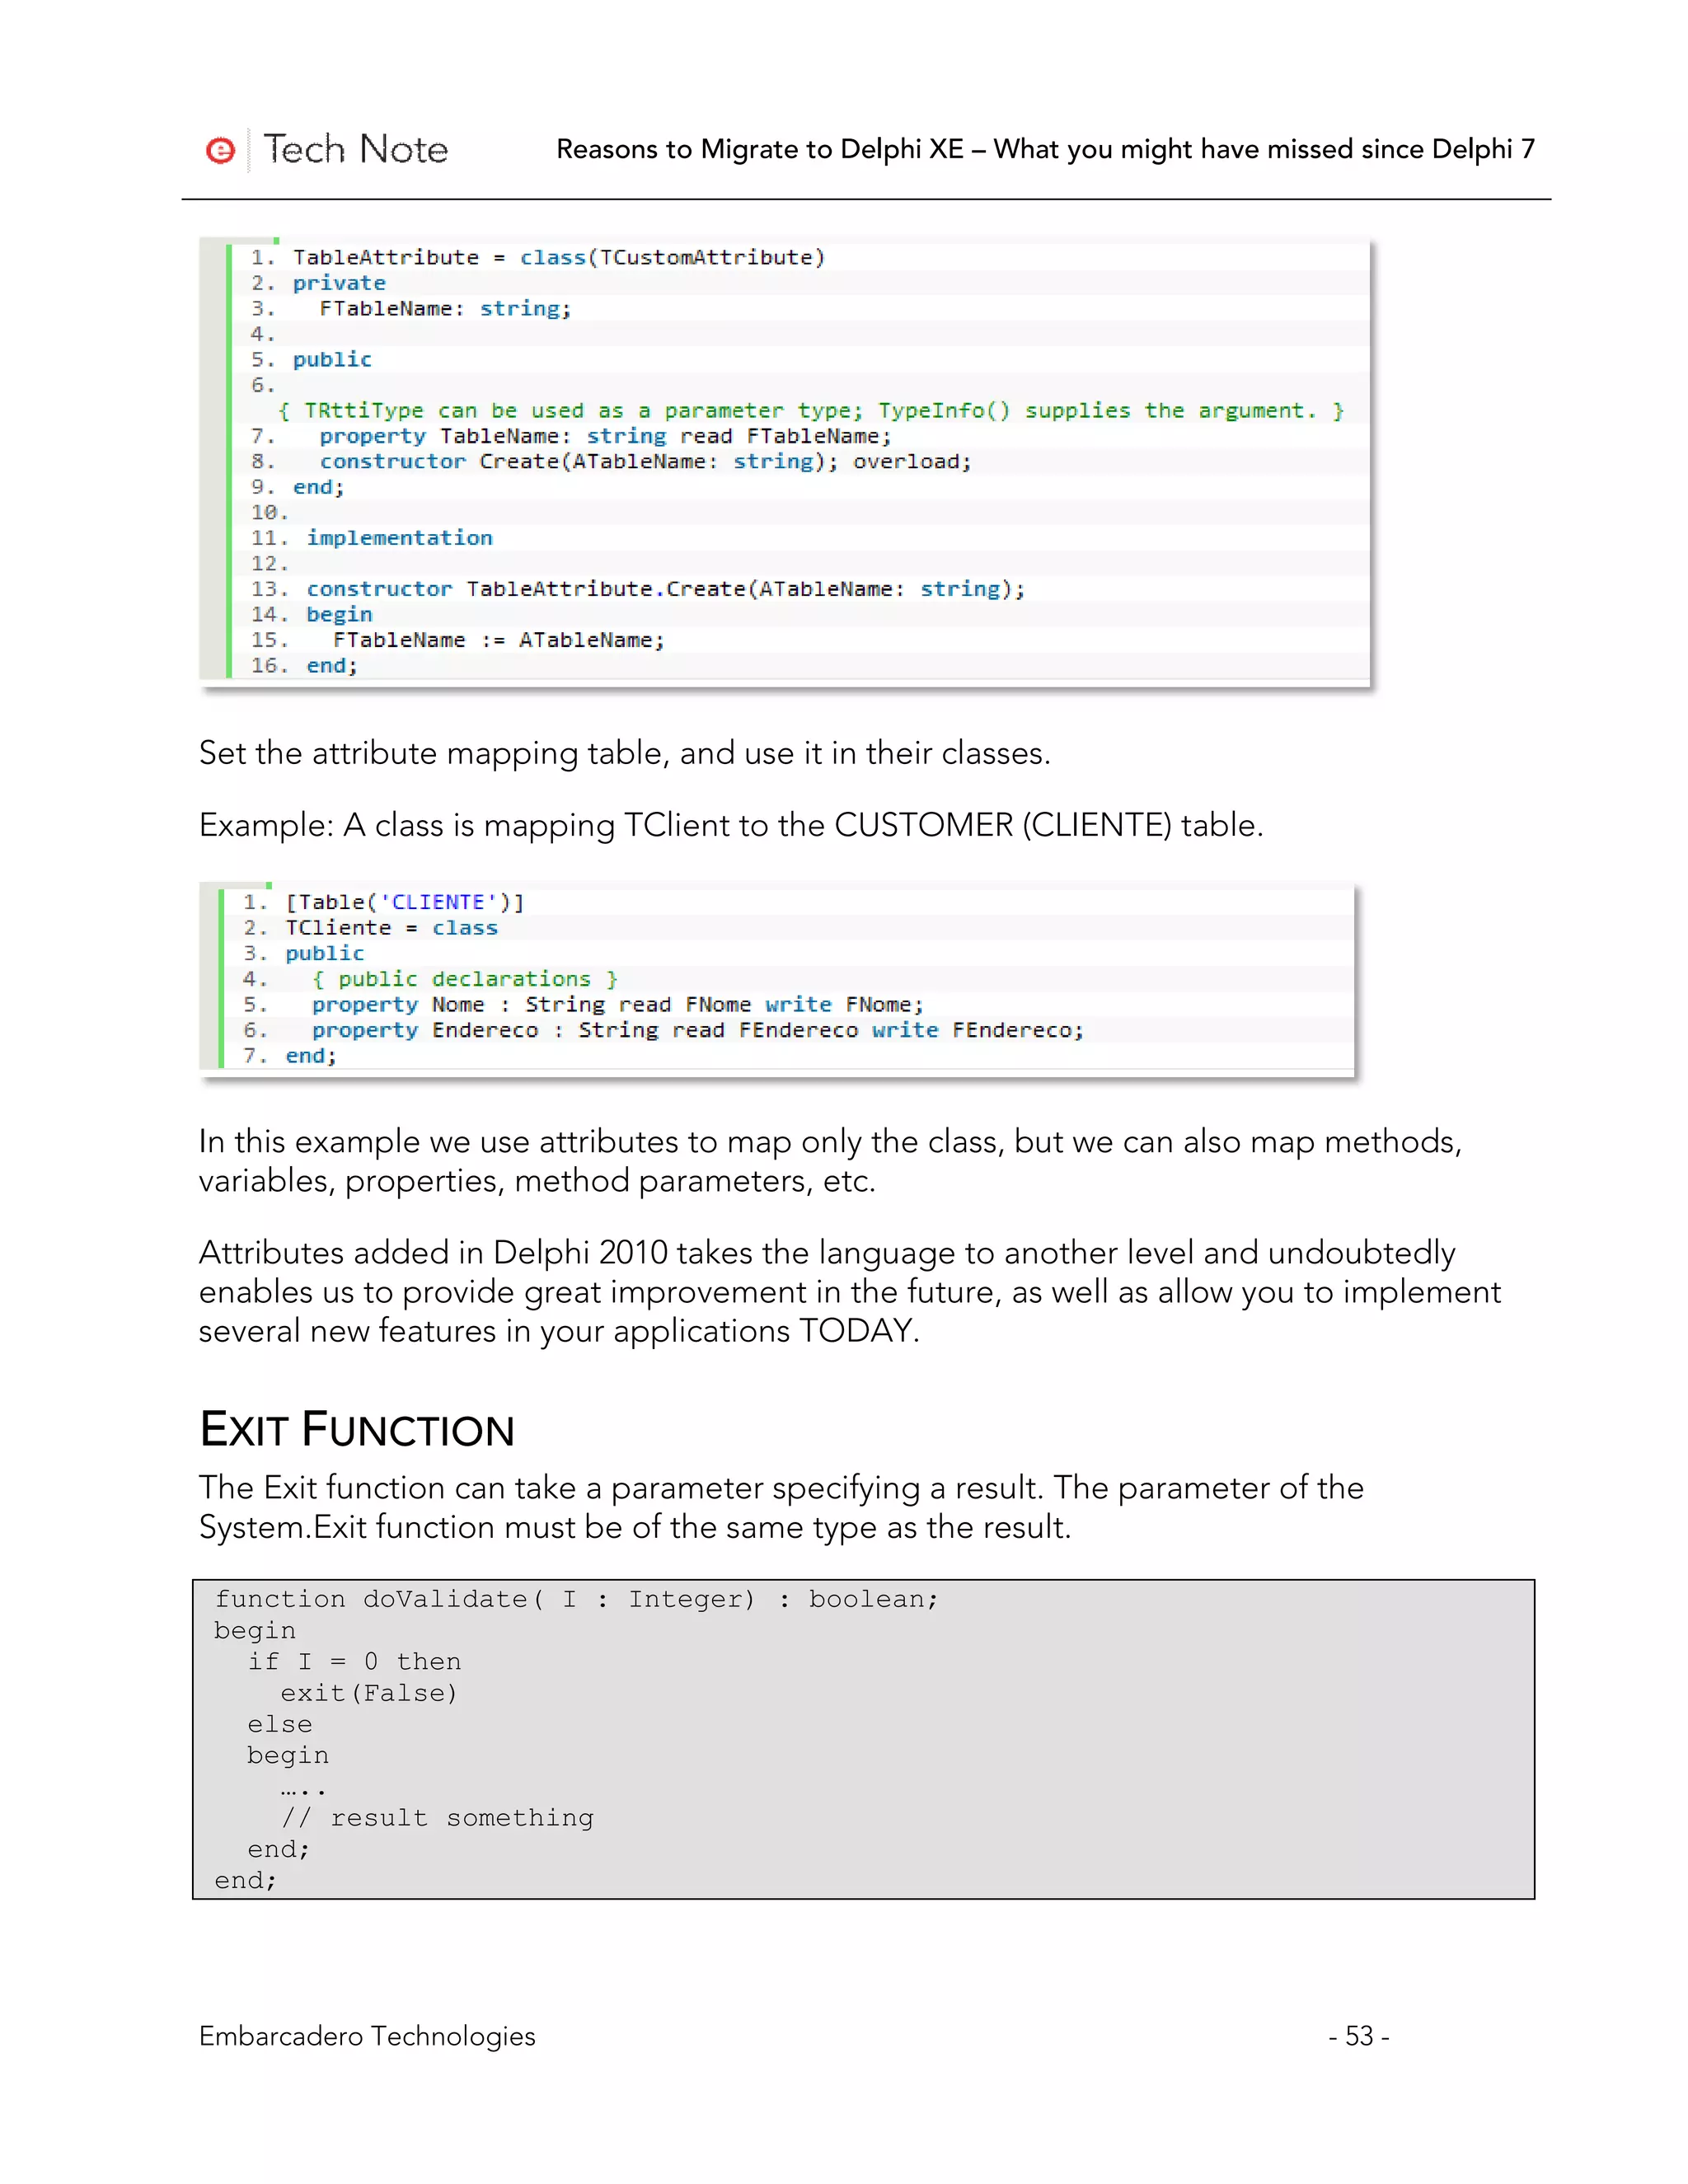Click the line 'if I = 0 then'

click(x=354, y=1662)
